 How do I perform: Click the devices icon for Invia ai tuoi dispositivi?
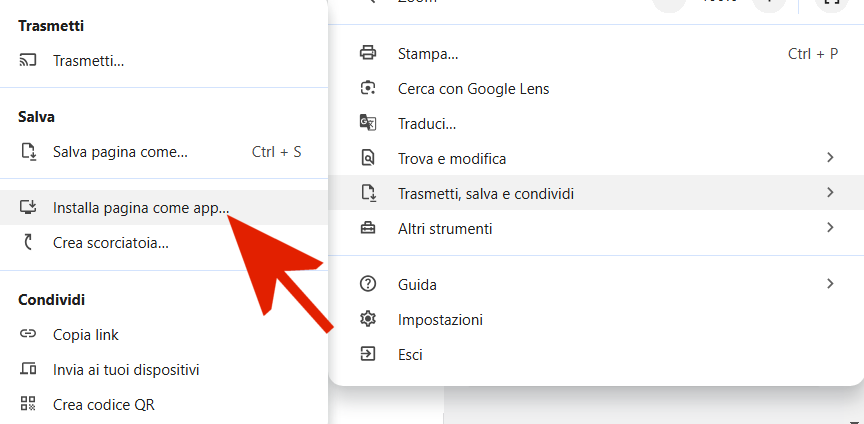[x=28, y=370]
